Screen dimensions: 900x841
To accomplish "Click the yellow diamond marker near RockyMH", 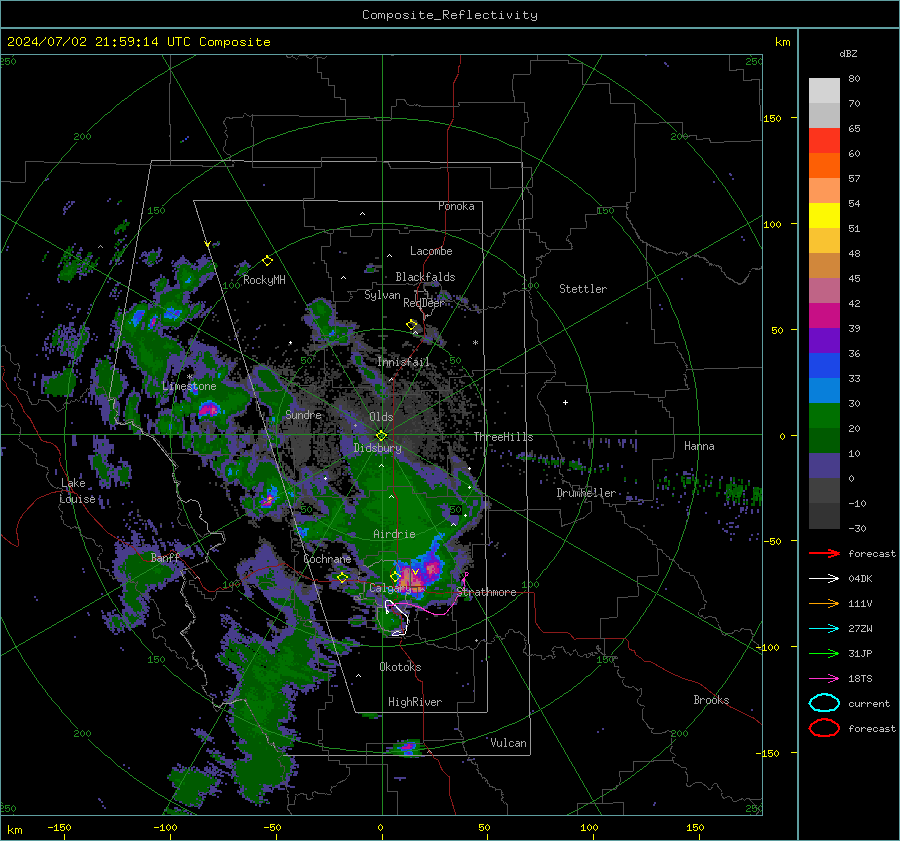I will 267,261.
